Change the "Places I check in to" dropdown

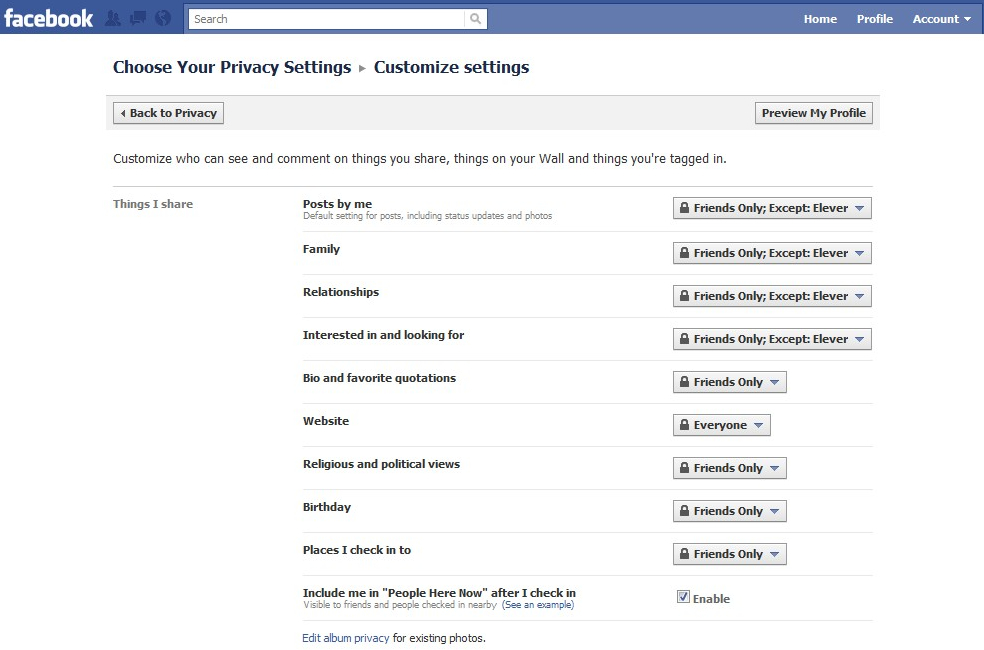click(729, 554)
